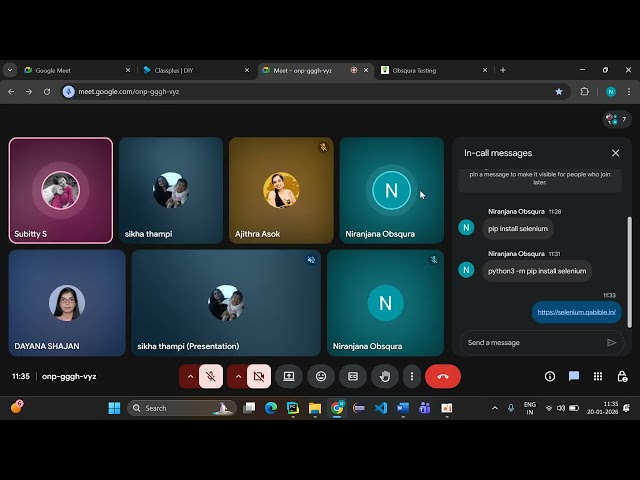640x480 pixels.
Task: Expand audio settings chevron beside microphone
Action: 190,376
